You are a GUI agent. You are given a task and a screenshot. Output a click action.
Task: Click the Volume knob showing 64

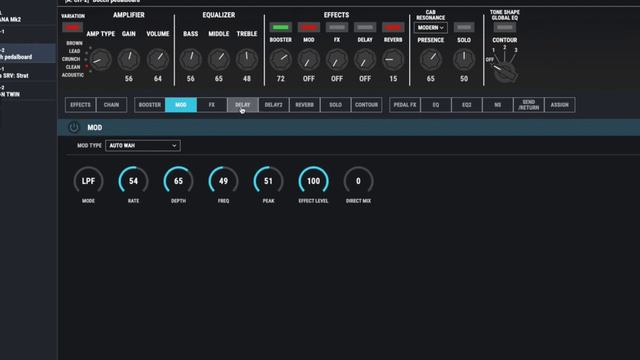[158, 60]
